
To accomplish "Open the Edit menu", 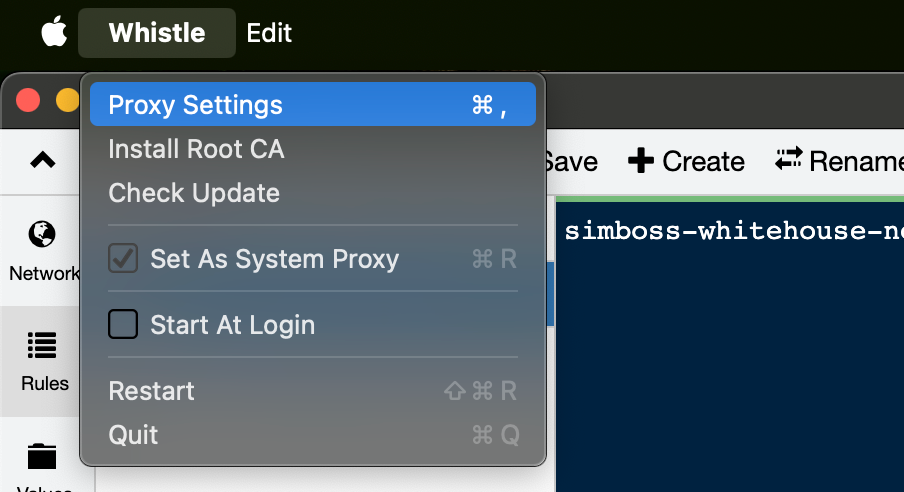I will [x=269, y=32].
